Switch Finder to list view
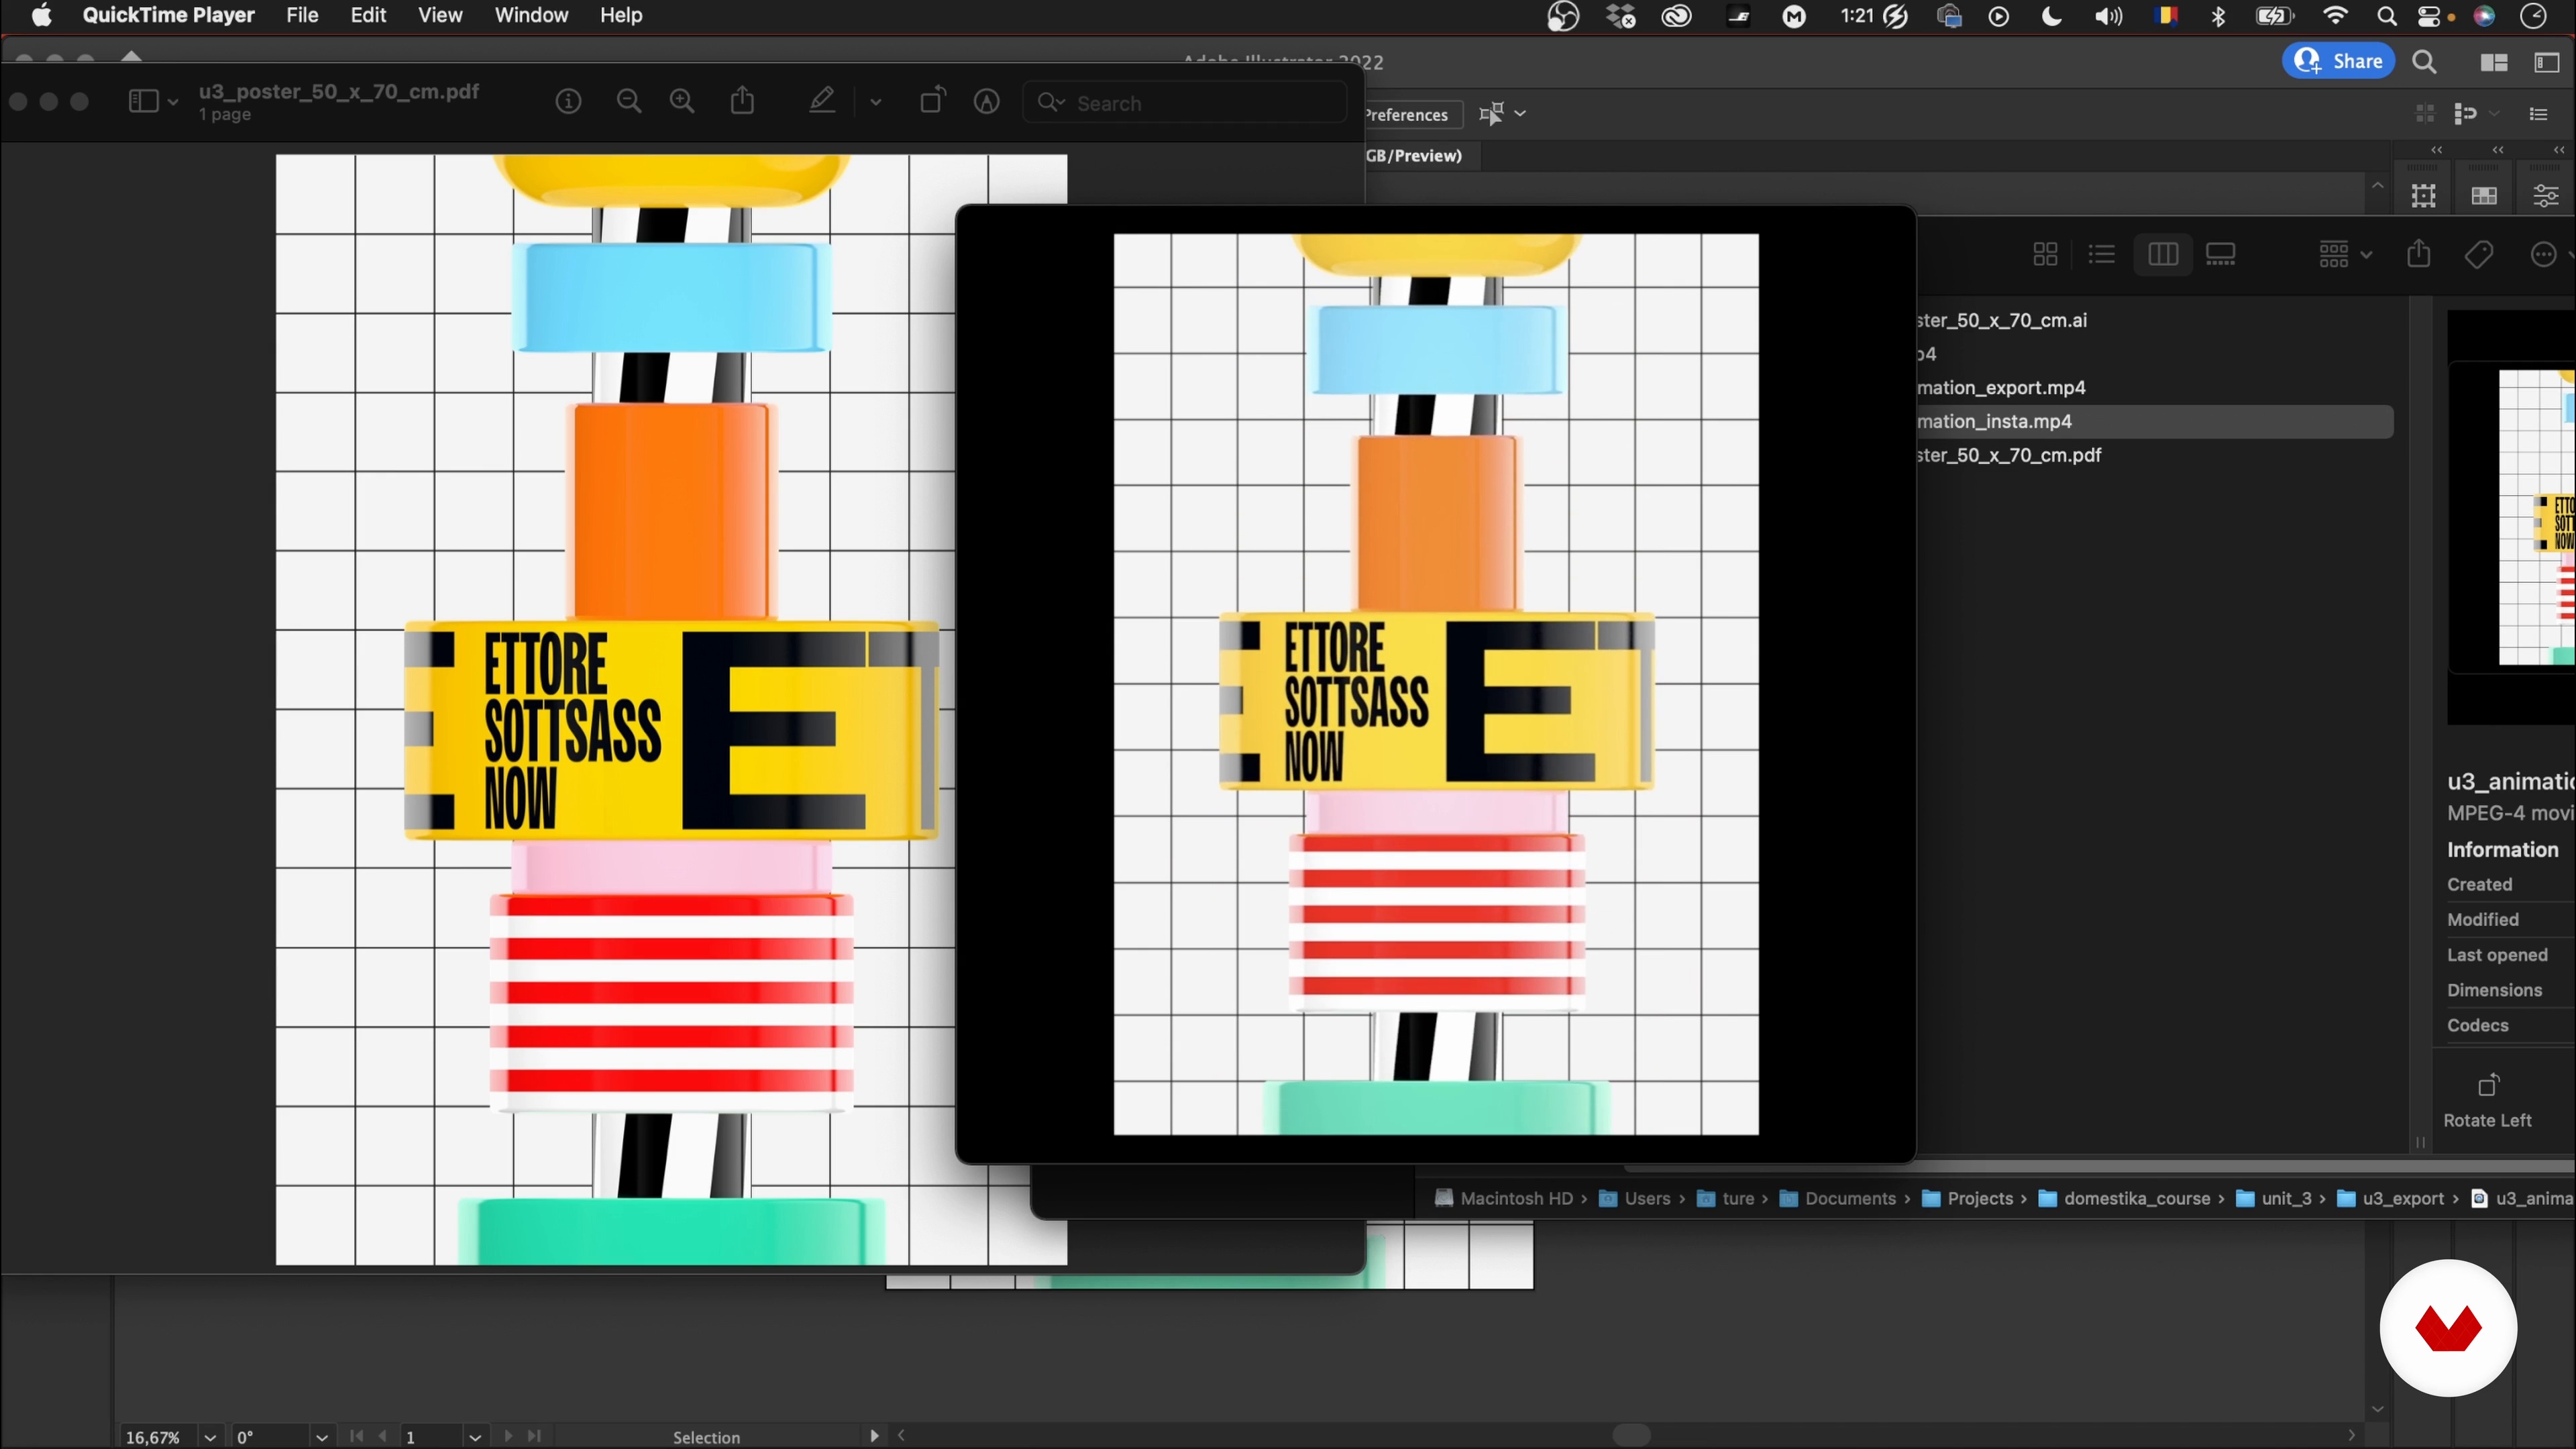 2102,255
